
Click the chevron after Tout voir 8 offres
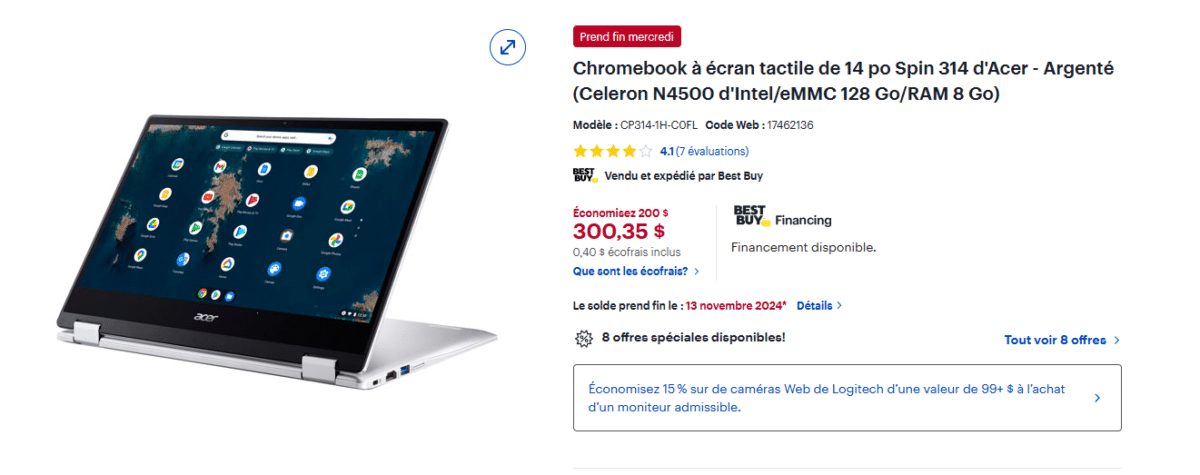[1116, 340]
